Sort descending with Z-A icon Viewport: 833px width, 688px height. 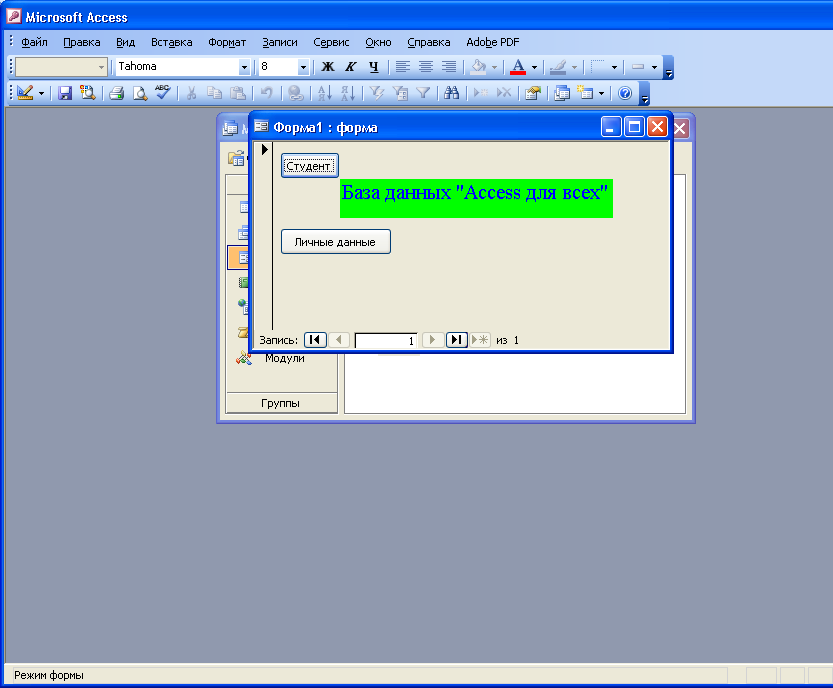[x=347, y=93]
